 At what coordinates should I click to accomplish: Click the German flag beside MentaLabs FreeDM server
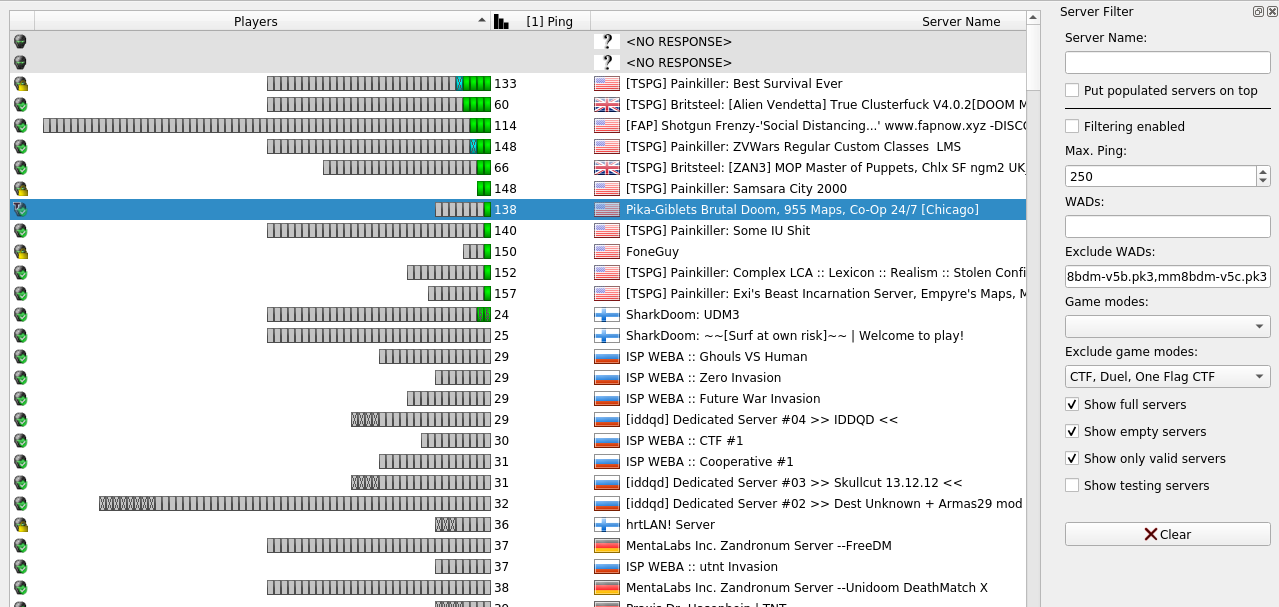(606, 546)
